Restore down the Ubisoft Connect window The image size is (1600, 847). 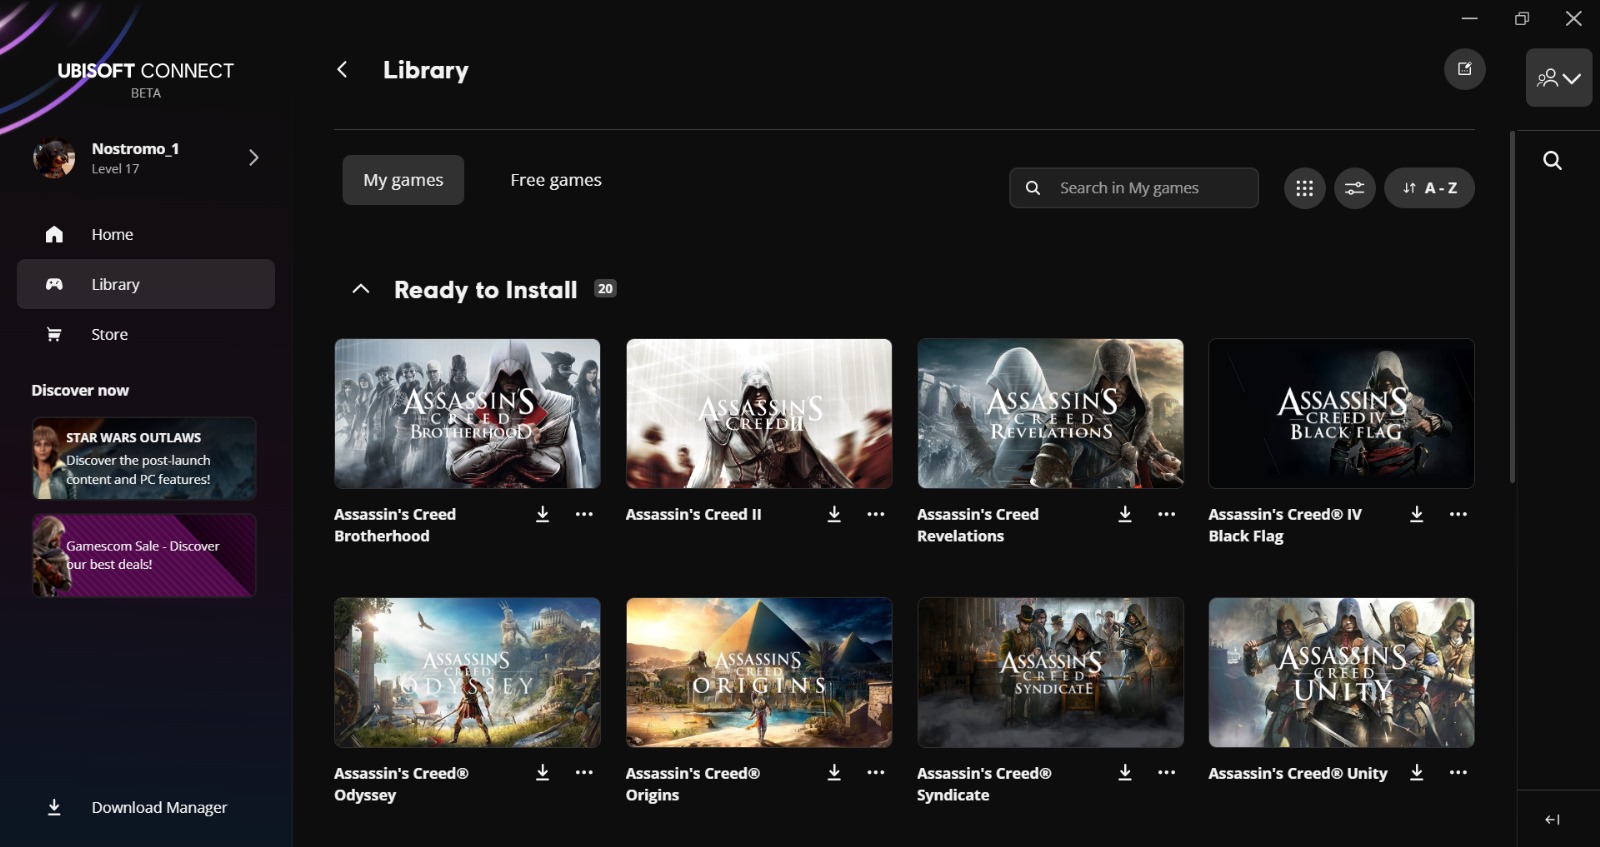(1522, 18)
